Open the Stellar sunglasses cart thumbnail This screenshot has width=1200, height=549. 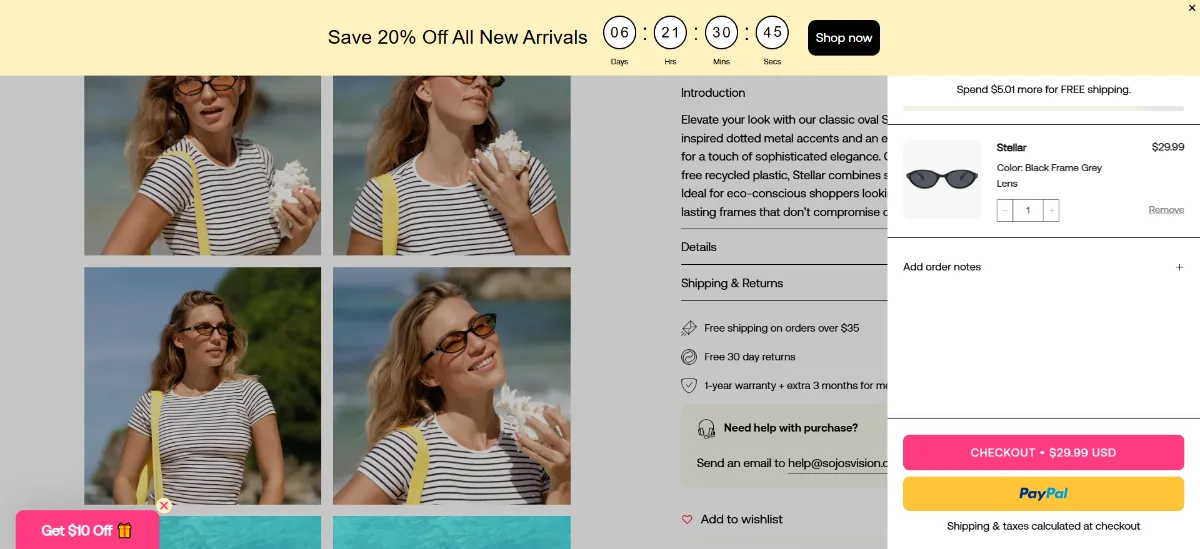942,179
